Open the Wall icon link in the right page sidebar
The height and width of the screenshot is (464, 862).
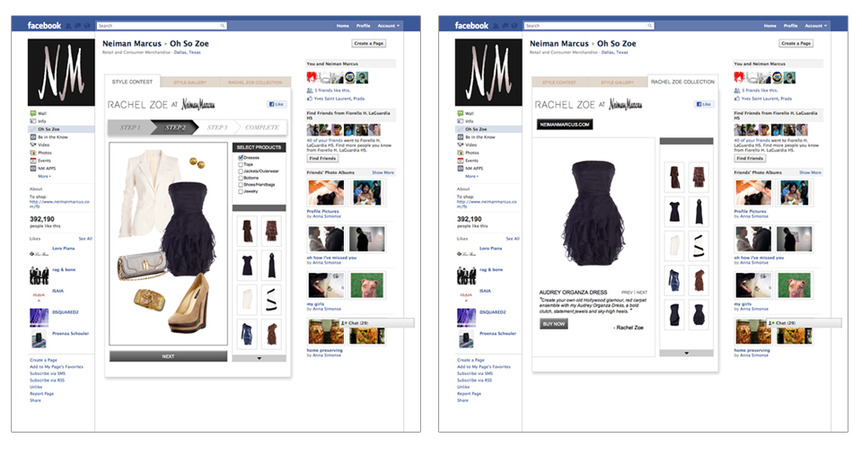coord(460,113)
